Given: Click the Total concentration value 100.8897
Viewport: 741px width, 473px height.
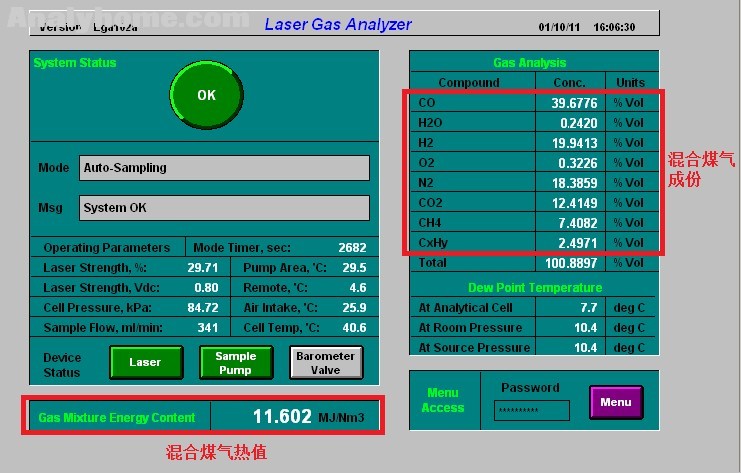Looking at the screenshot, I should [x=571, y=263].
